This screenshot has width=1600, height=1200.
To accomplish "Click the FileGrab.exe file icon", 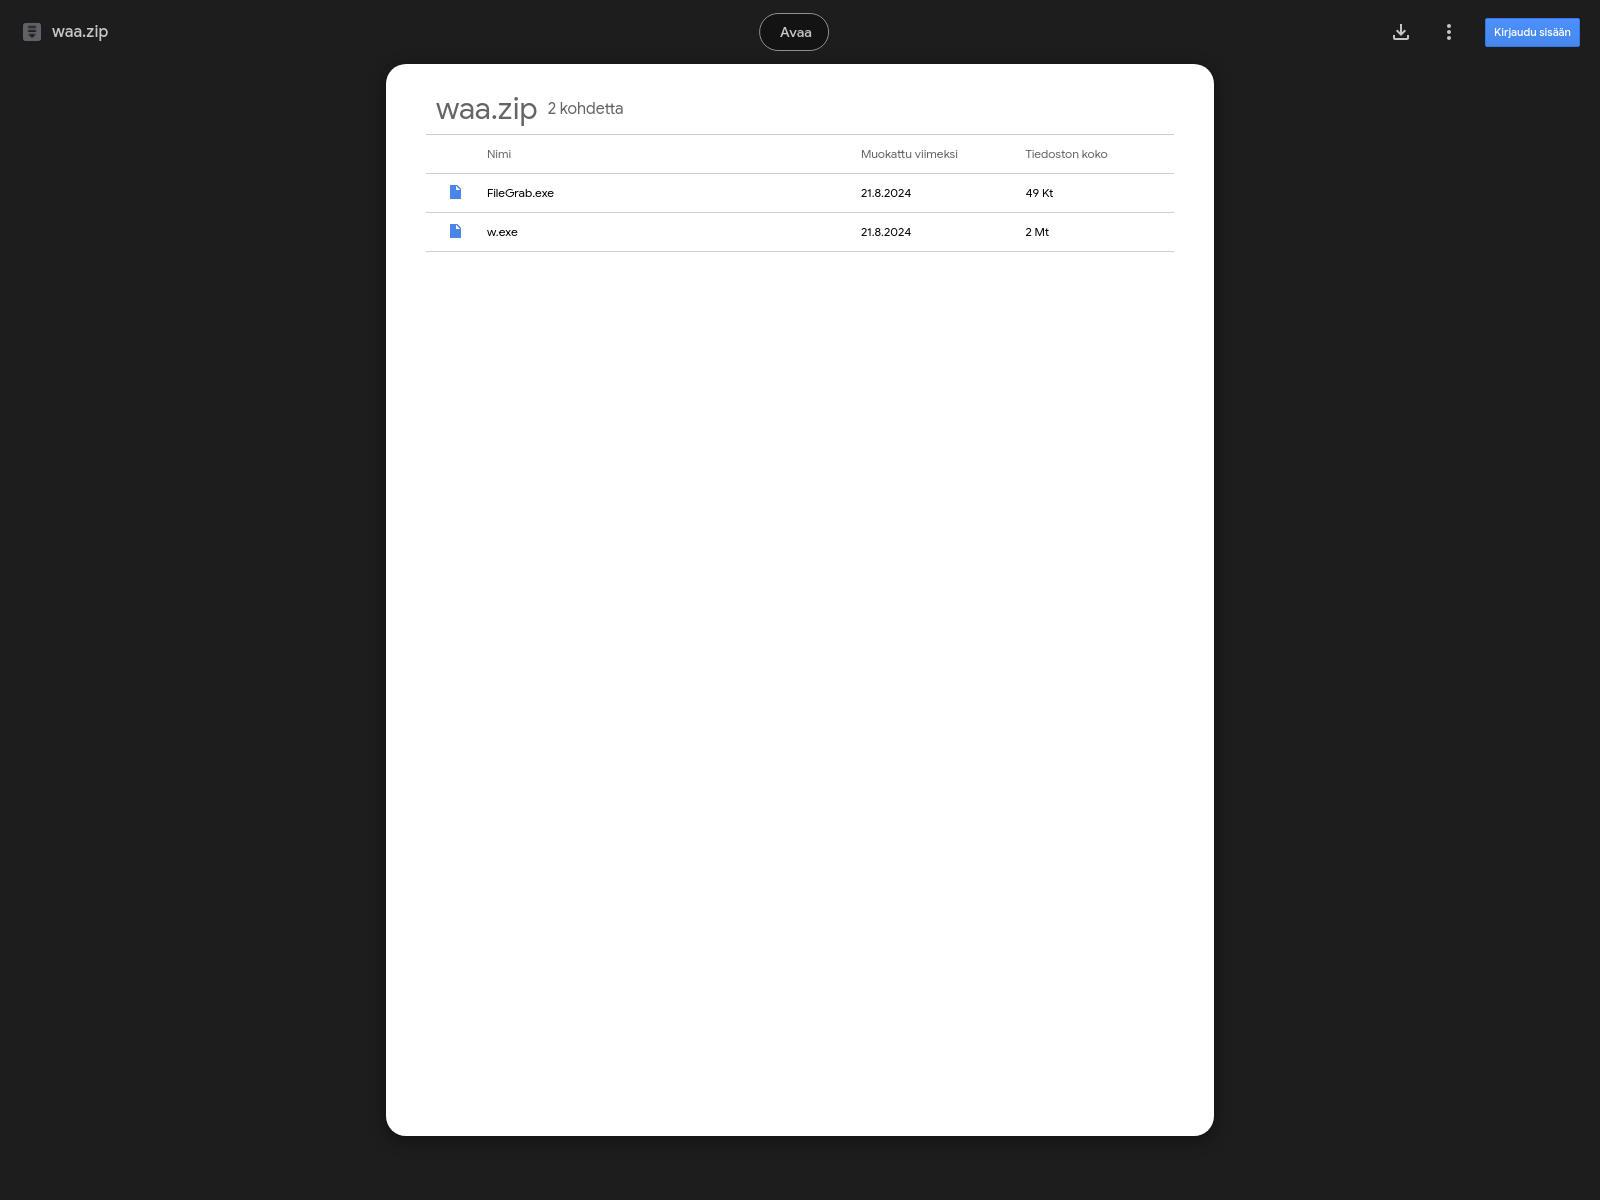I will pyautogui.click(x=455, y=192).
